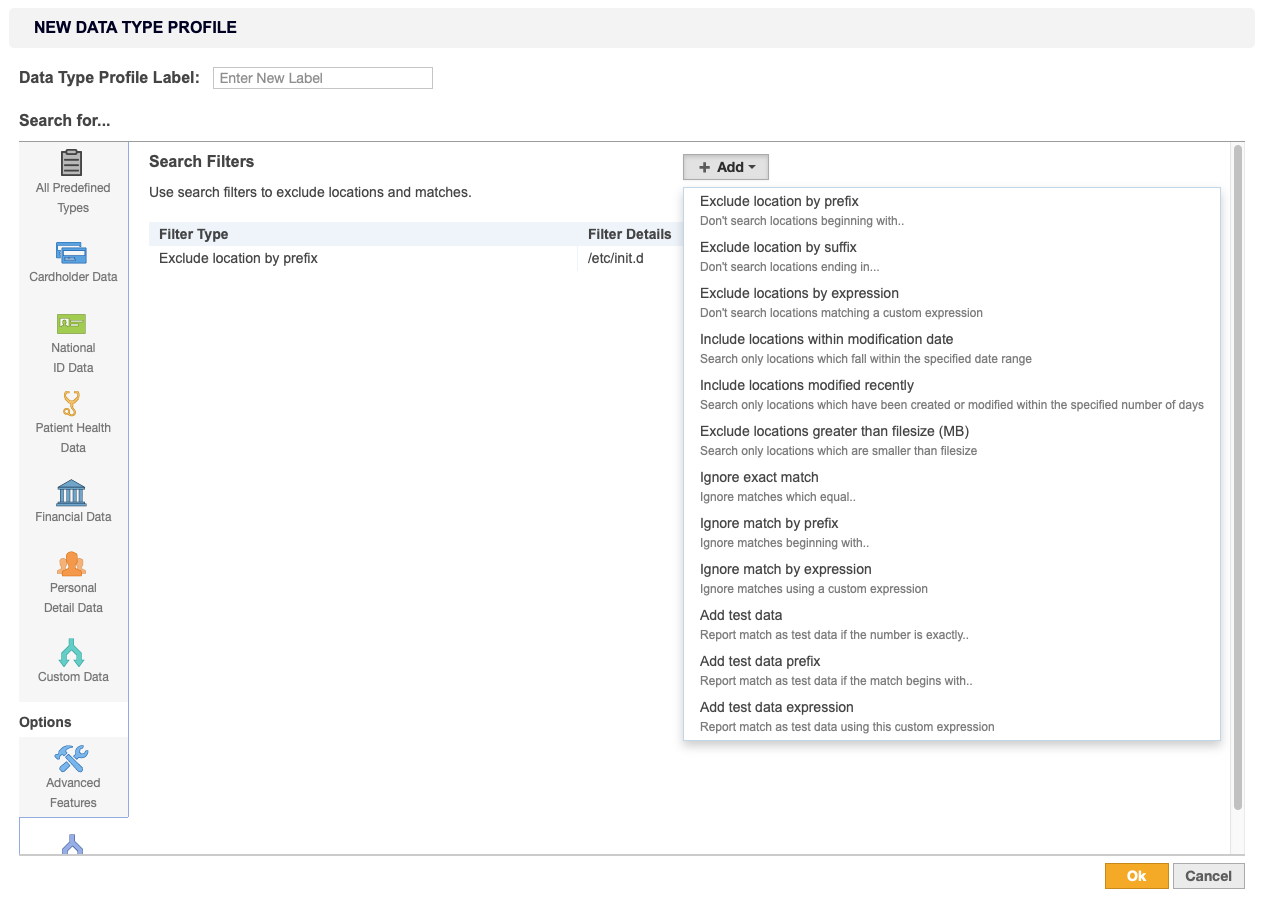The width and height of the screenshot is (1263, 899).
Task: Click the Cancel button
Action: [x=1208, y=875]
